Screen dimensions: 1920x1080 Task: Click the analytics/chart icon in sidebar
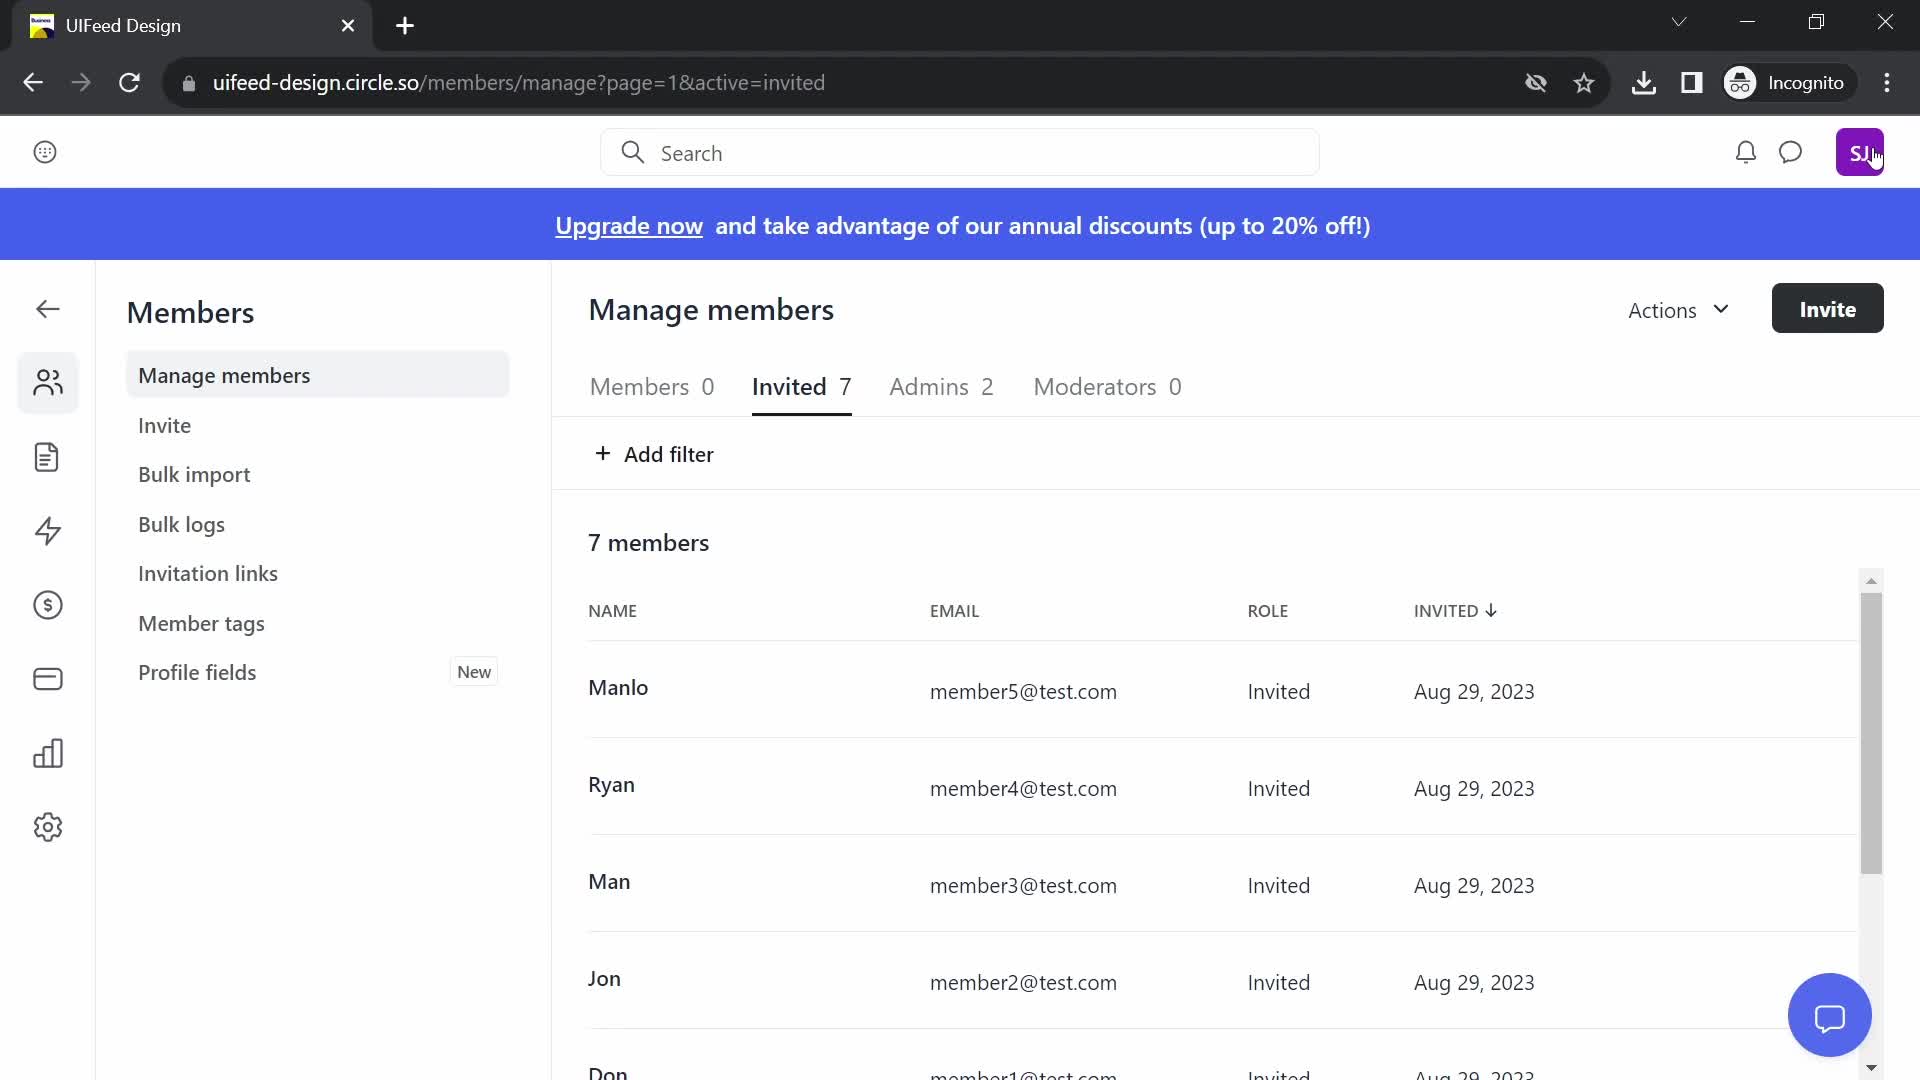[47, 753]
